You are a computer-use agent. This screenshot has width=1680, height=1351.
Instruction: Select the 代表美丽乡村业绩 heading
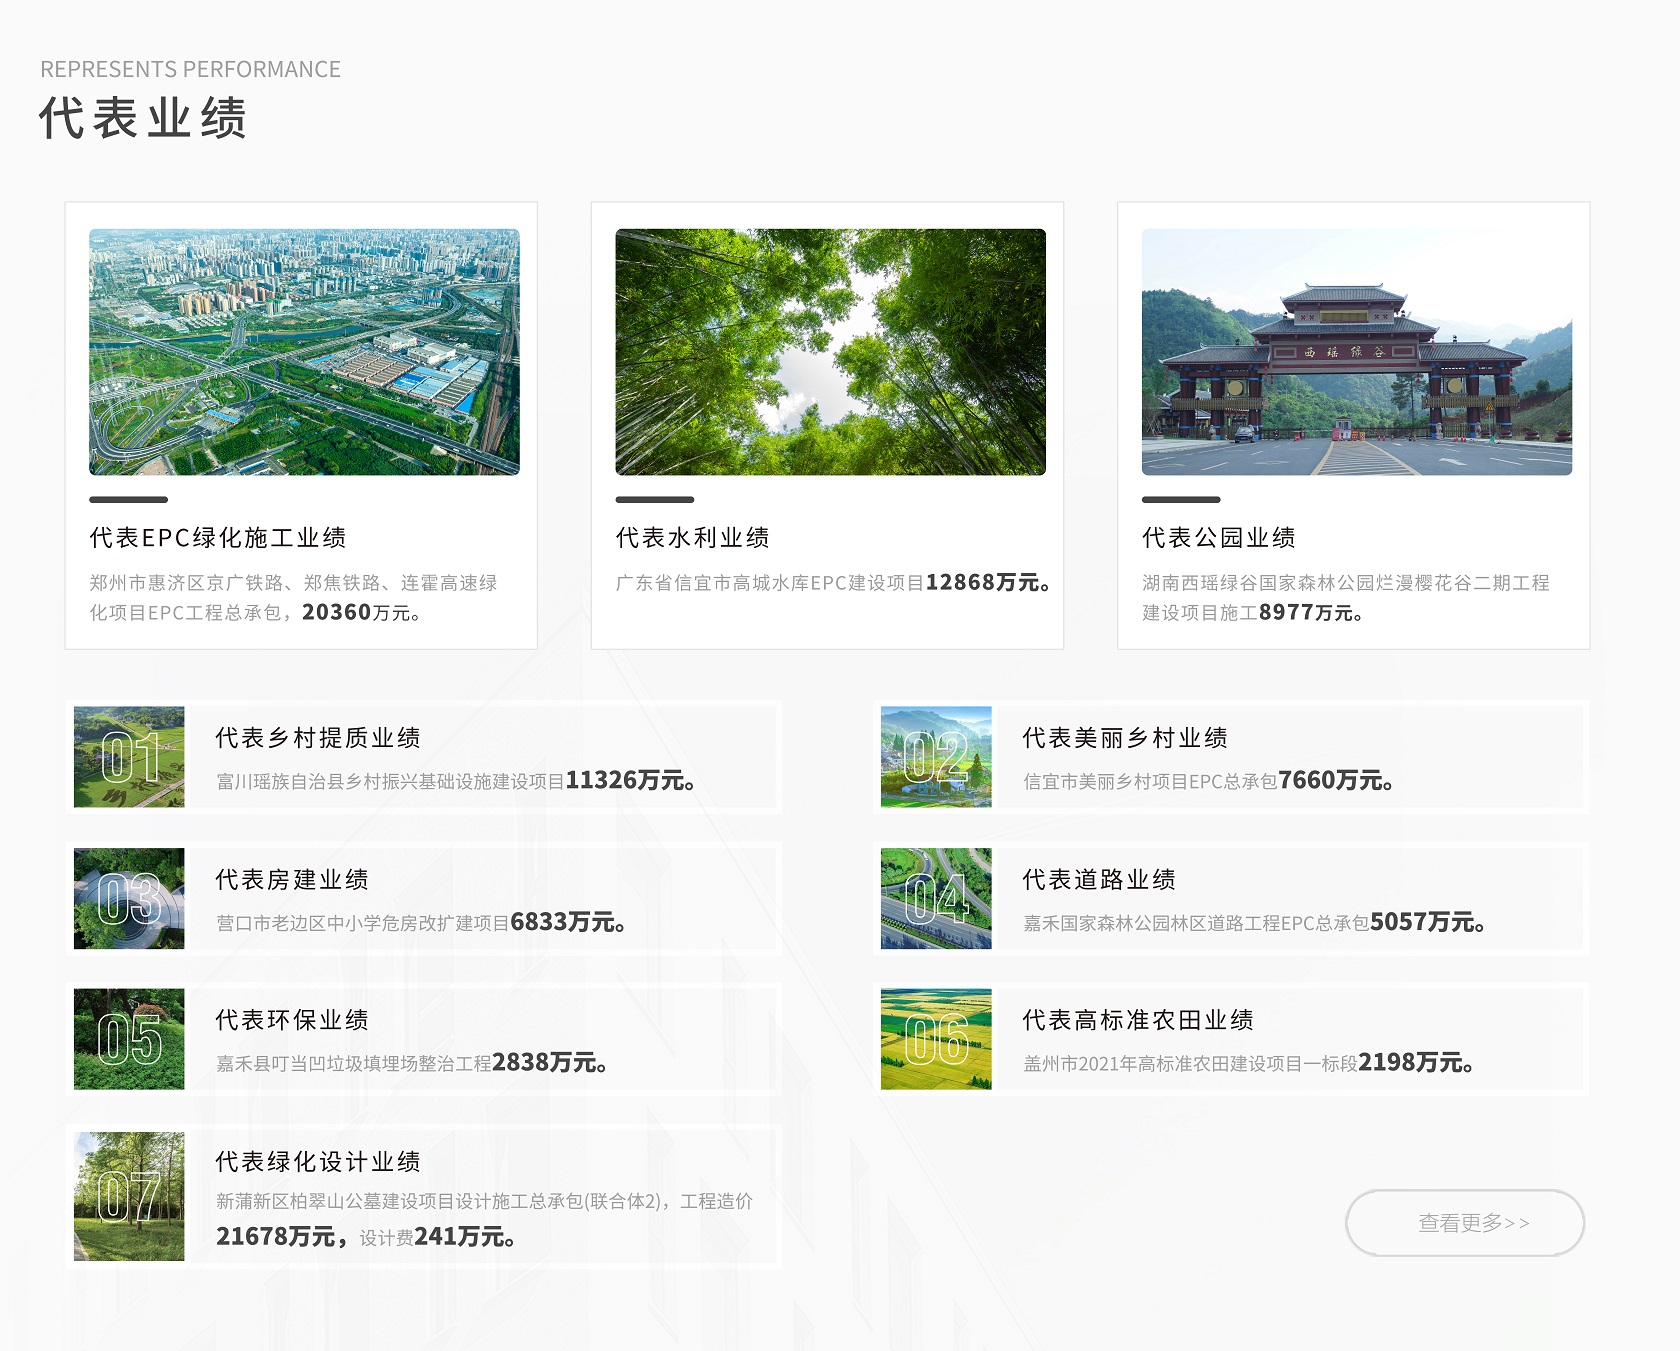click(1125, 738)
